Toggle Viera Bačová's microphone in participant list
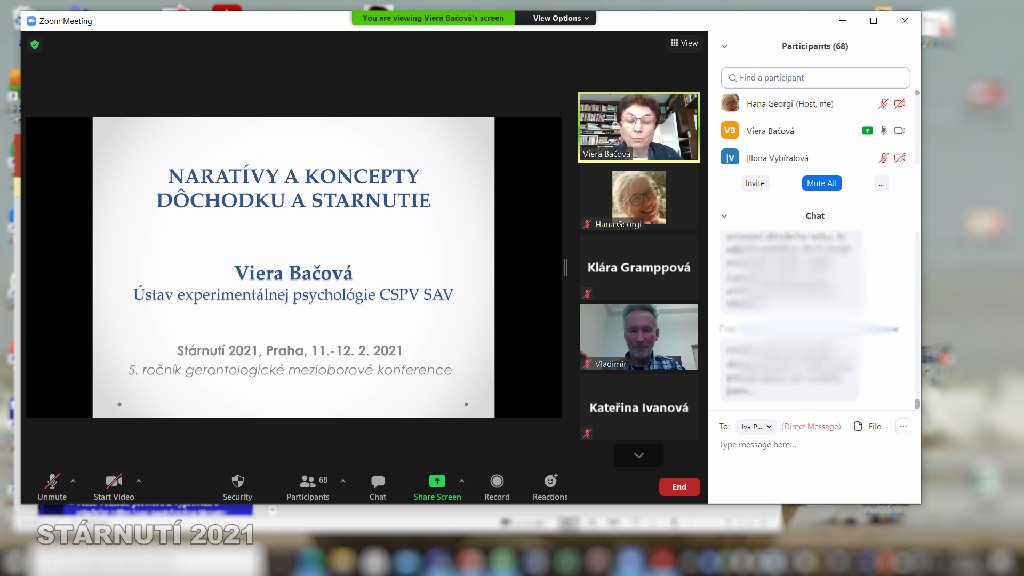1024x576 pixels. click(x=883, y=131)
